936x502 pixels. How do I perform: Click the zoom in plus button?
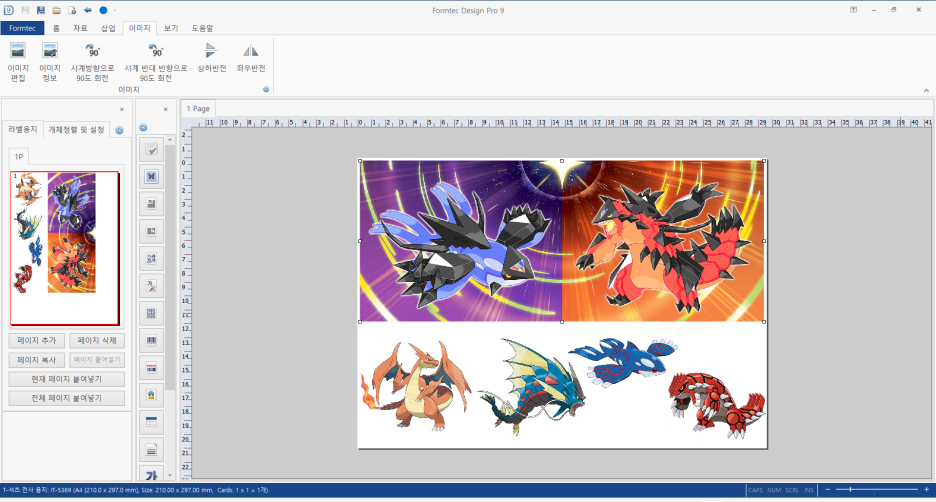click(926, 489)
